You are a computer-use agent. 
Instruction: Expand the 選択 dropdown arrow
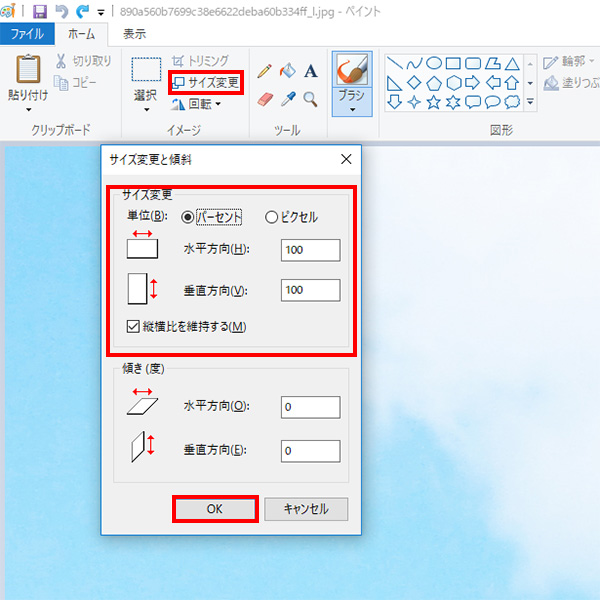tap(146, 110)
